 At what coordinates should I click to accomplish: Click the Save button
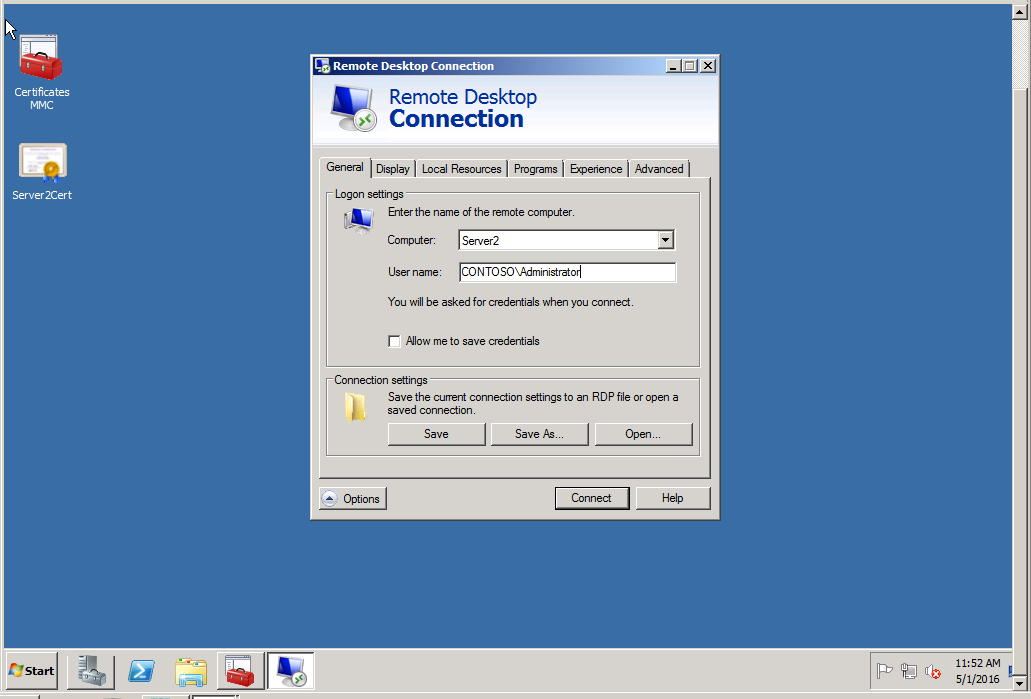pyautogui.click(x=436, y=434)
